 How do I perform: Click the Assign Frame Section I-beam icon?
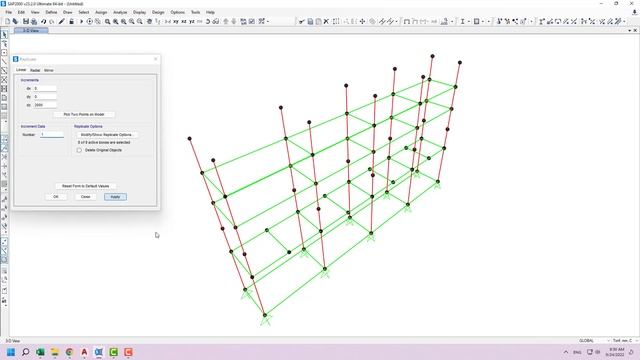[462, 21]
